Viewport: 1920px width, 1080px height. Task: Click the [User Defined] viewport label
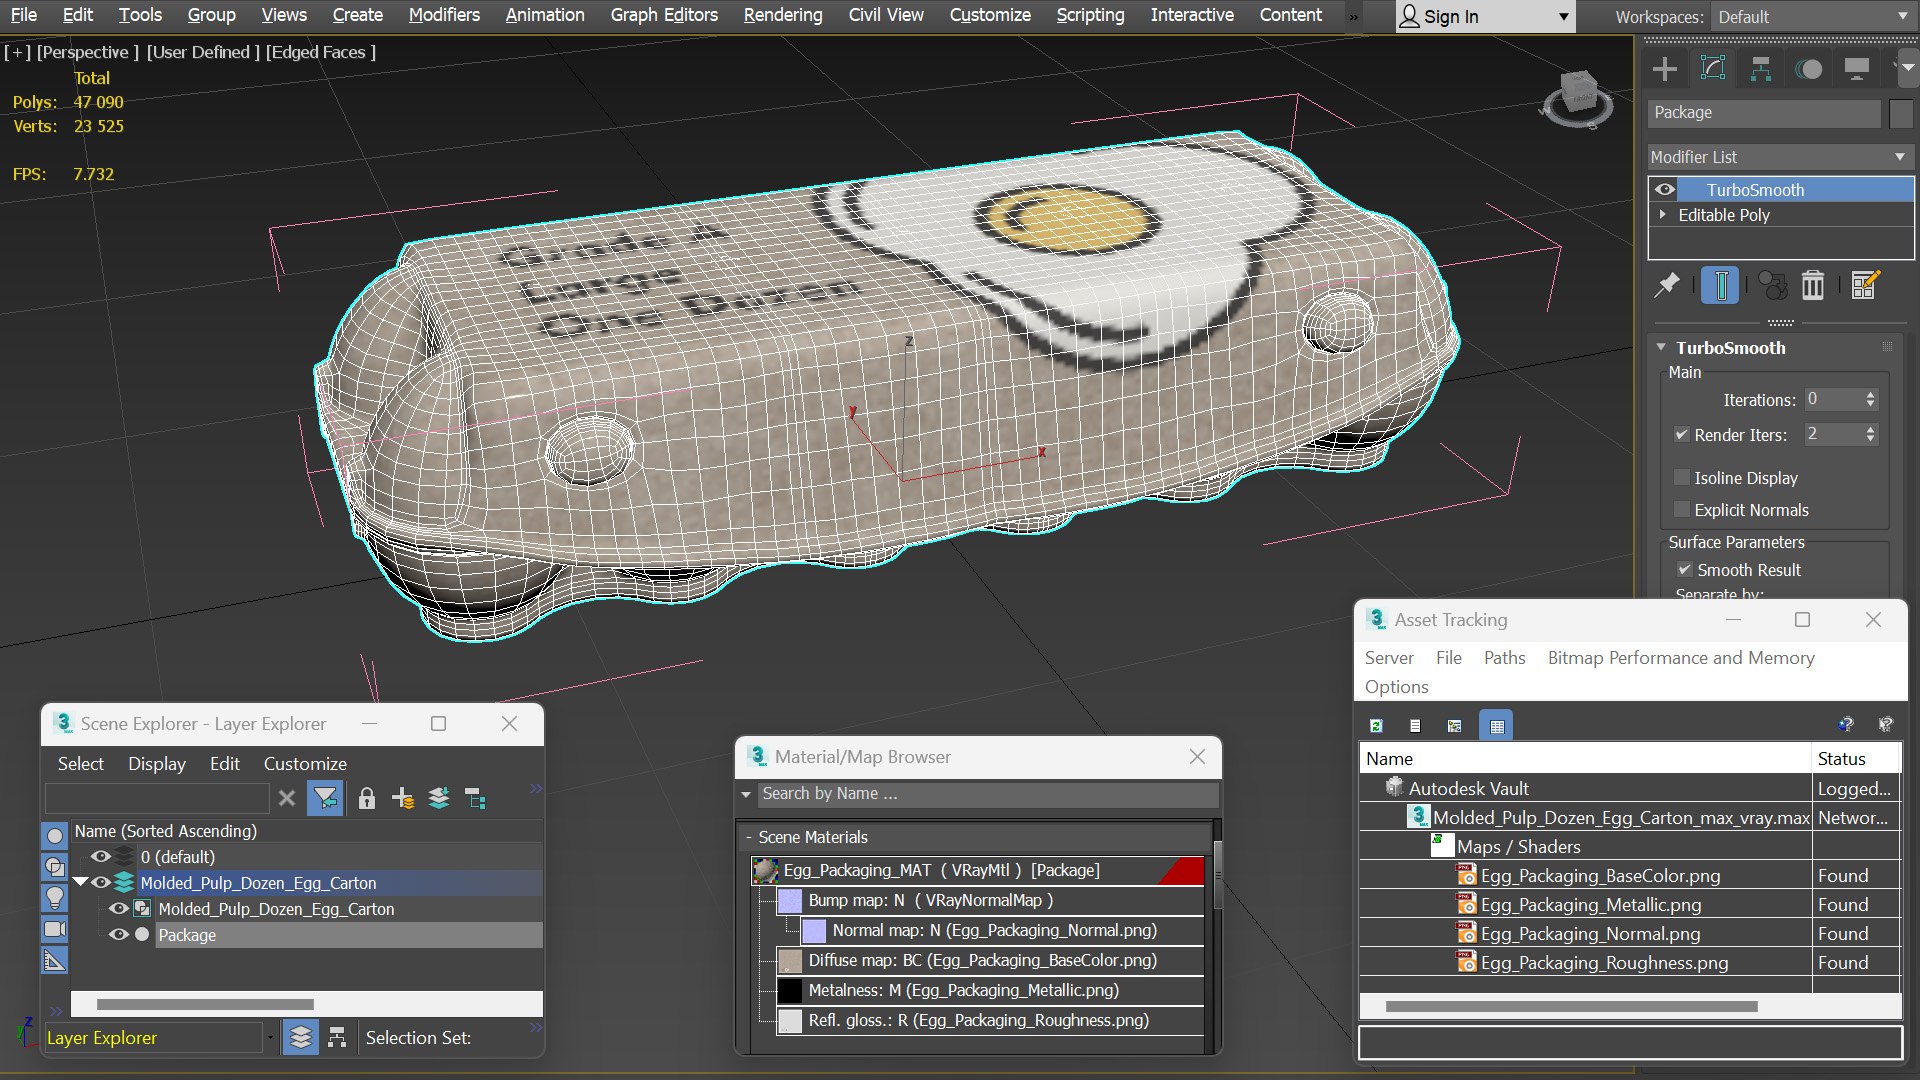(x=203, y=52)
